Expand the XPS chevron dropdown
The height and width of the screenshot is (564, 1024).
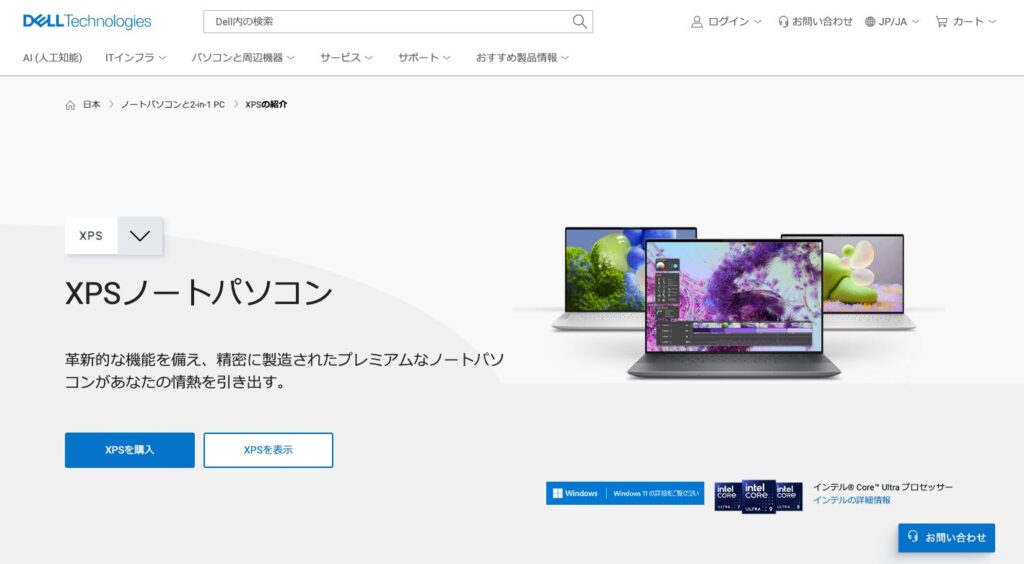[140, 236]
